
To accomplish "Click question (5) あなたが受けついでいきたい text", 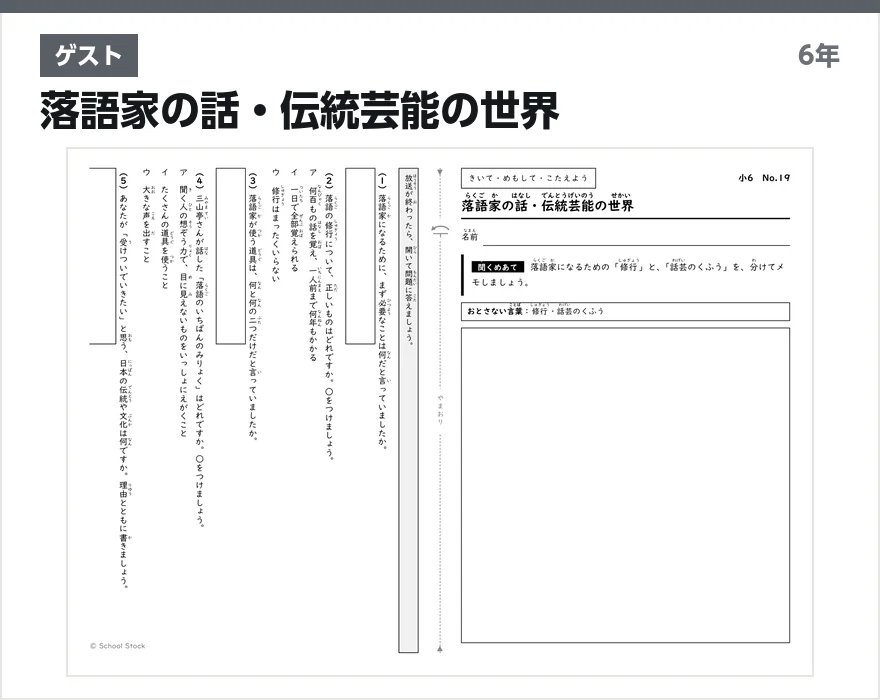I will 124,381.
